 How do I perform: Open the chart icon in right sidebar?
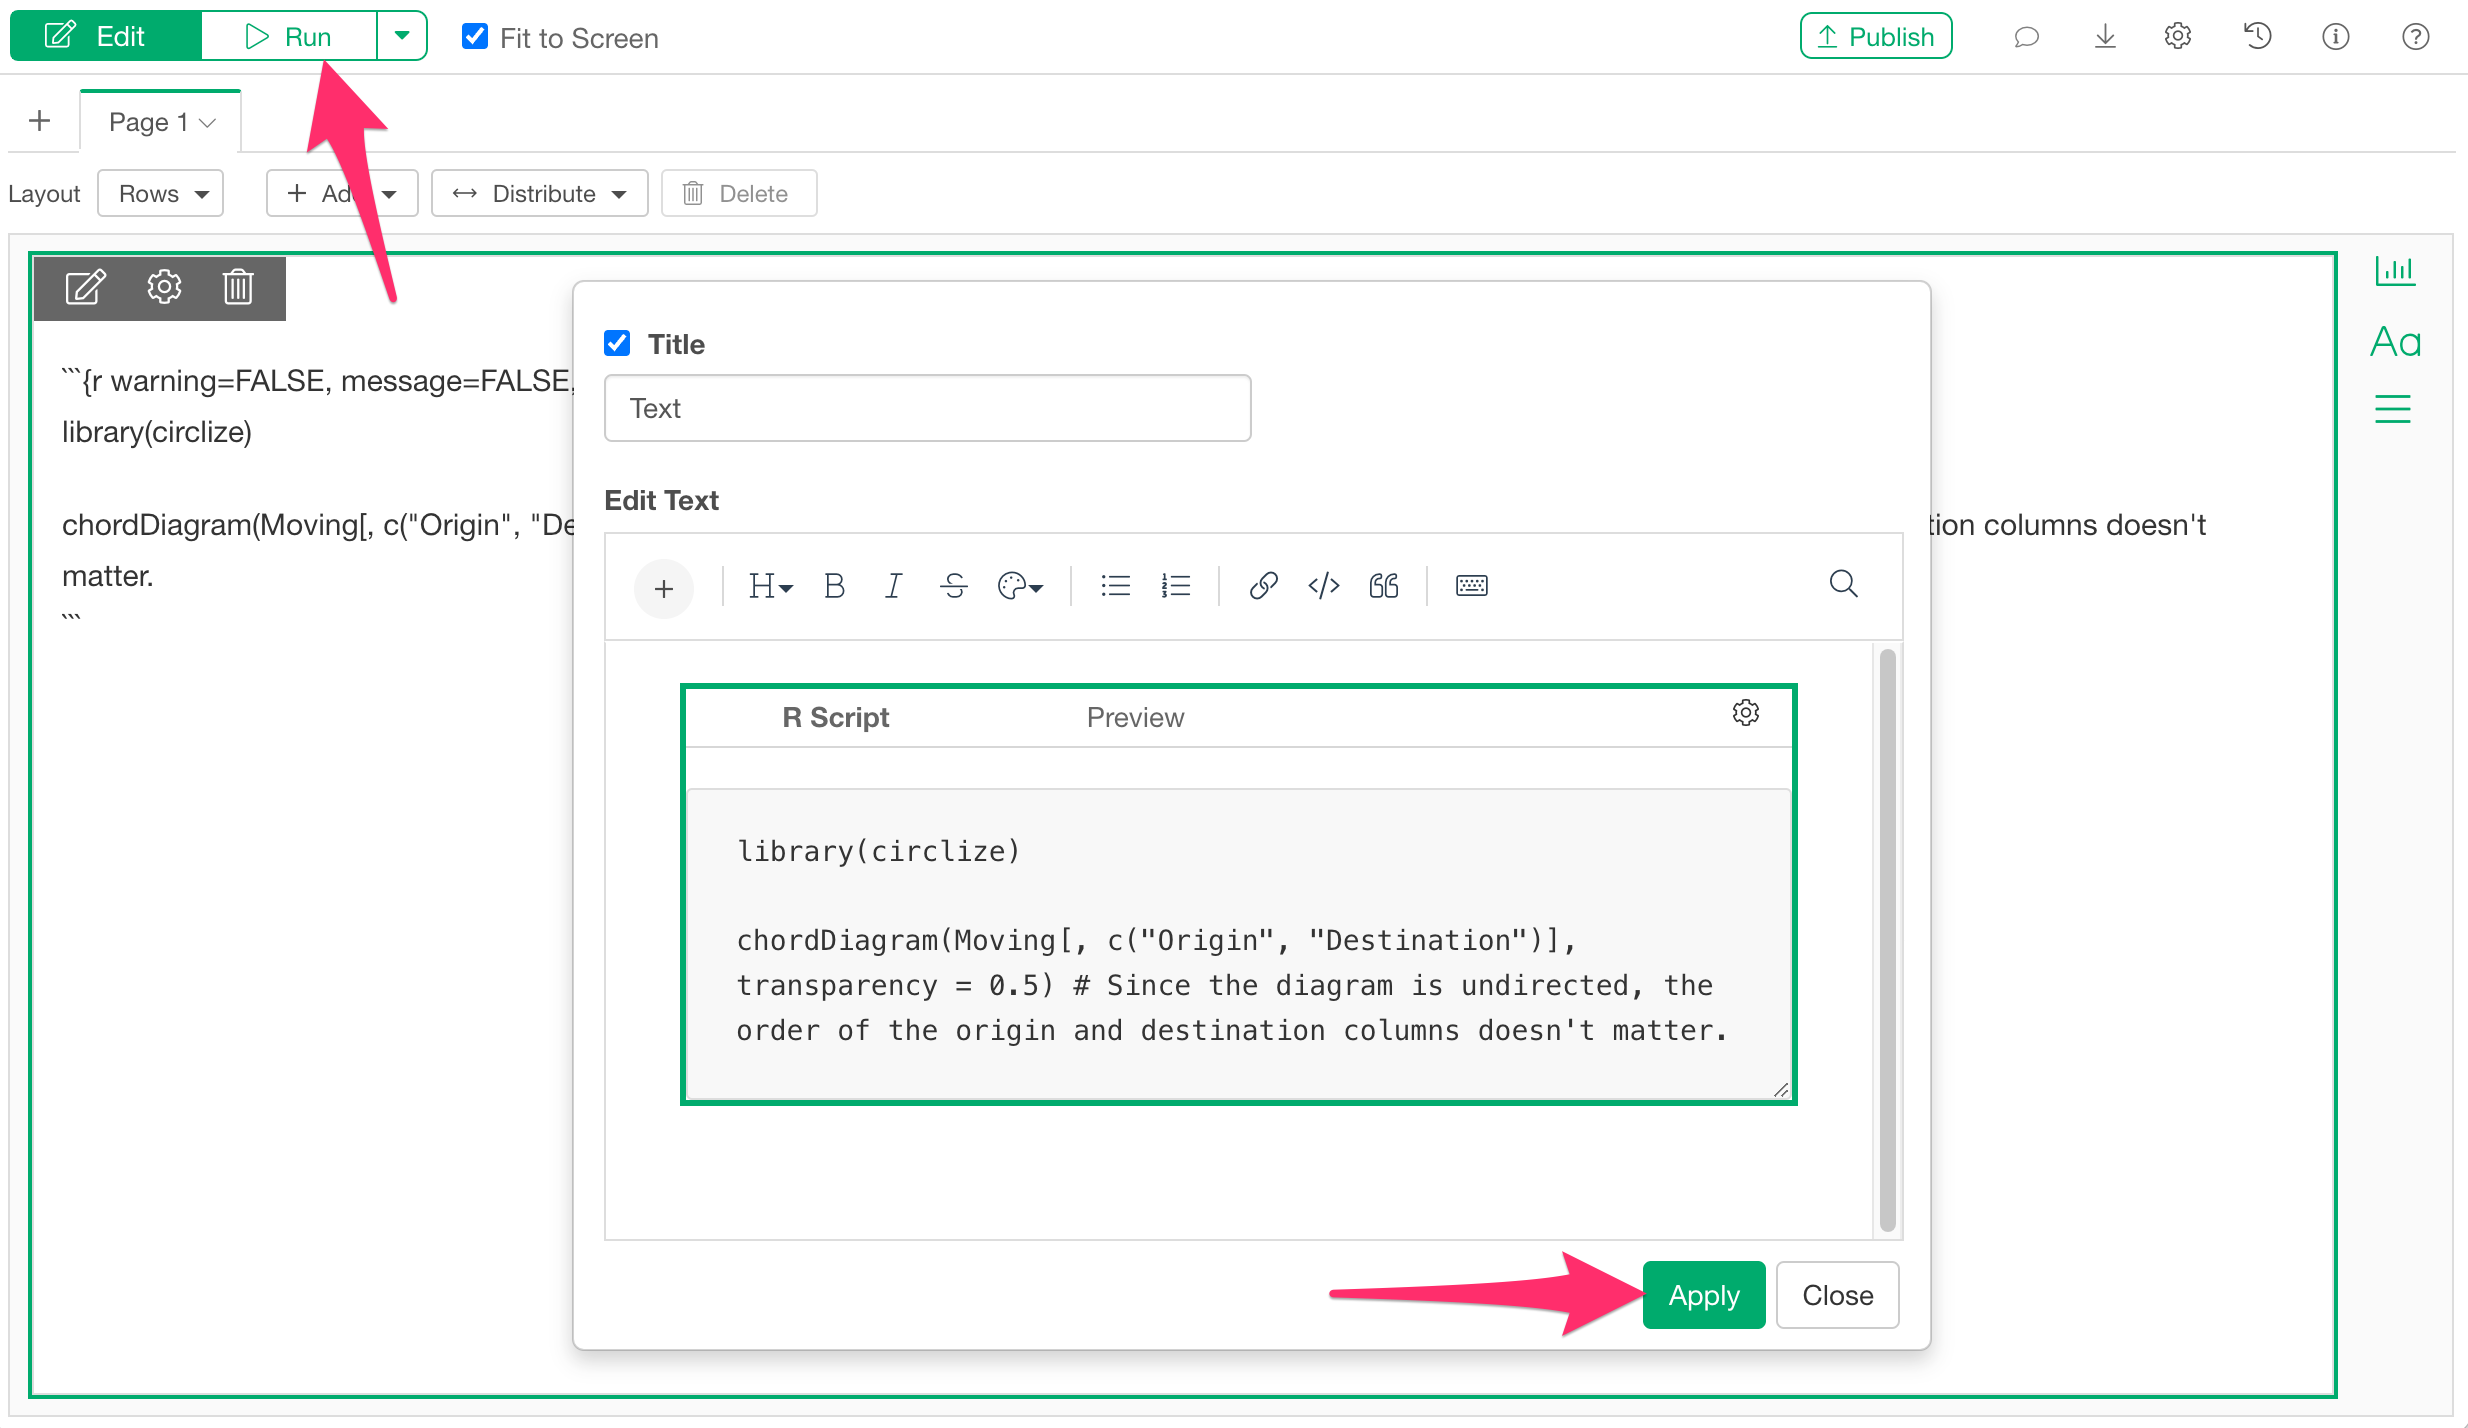pyautogui.click(x=2394, y=270)
